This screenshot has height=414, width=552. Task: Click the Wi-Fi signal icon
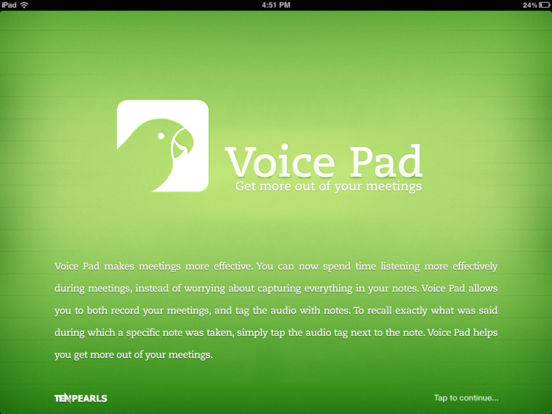[x=24, y=5]
